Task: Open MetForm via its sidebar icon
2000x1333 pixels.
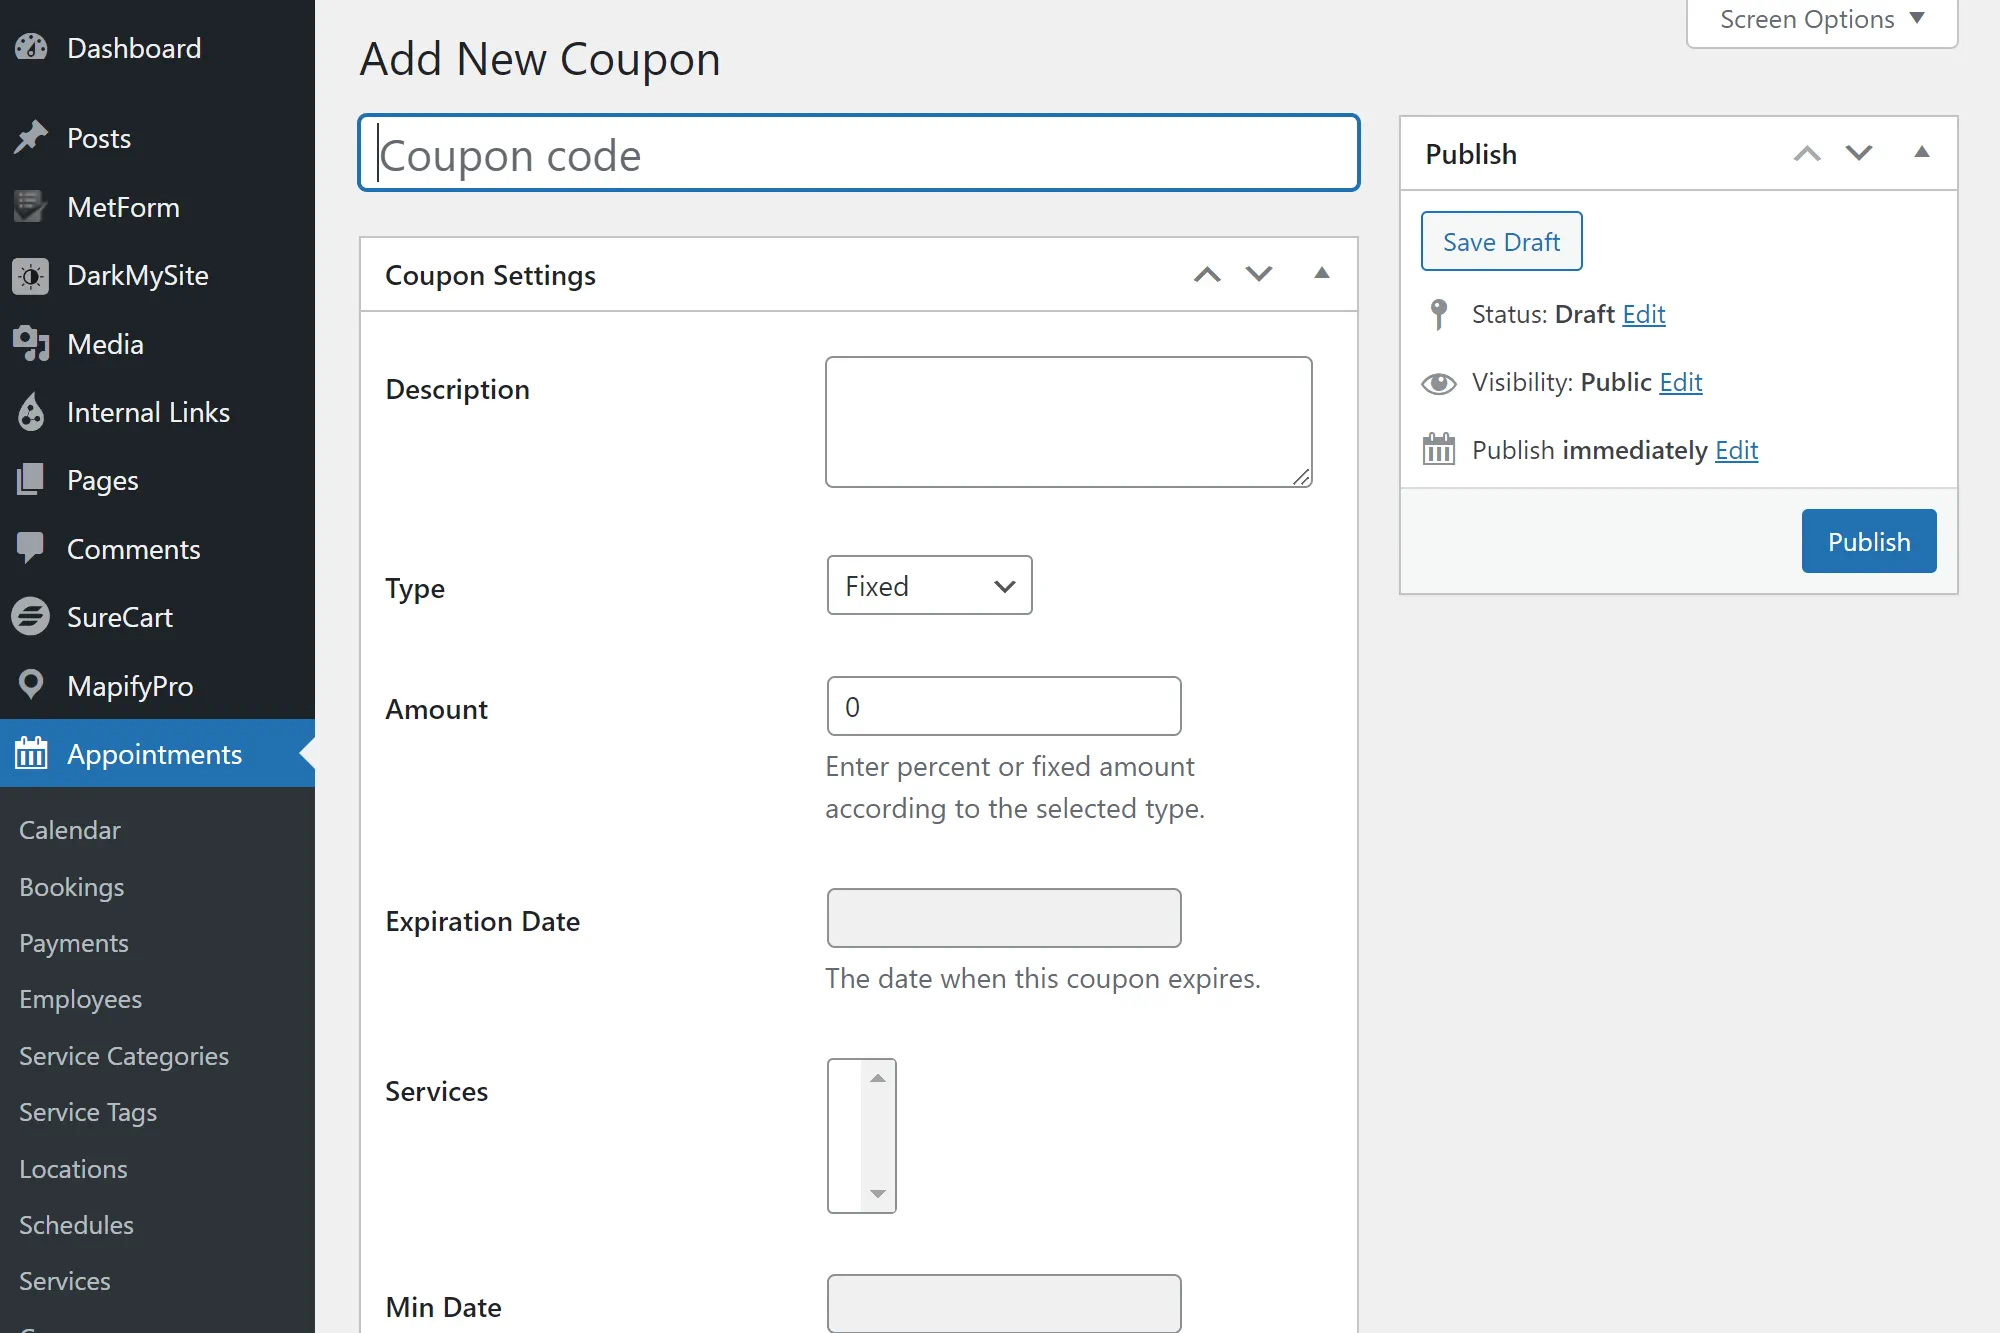Action: (31, 207)
